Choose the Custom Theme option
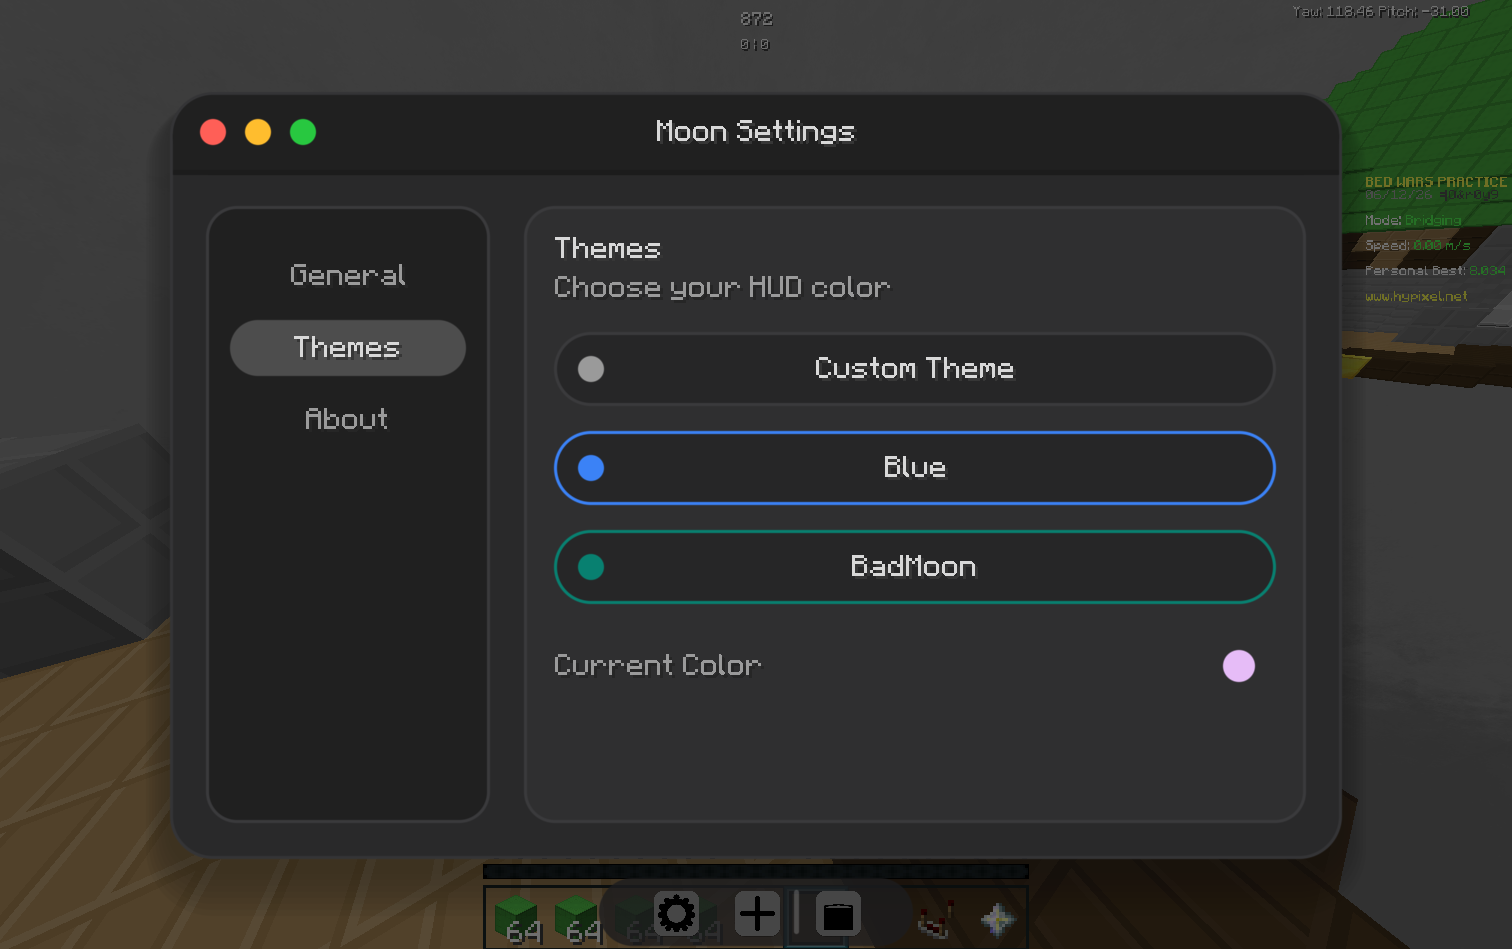This screenshot has width=1512, height=949. (x=915, y=369)
